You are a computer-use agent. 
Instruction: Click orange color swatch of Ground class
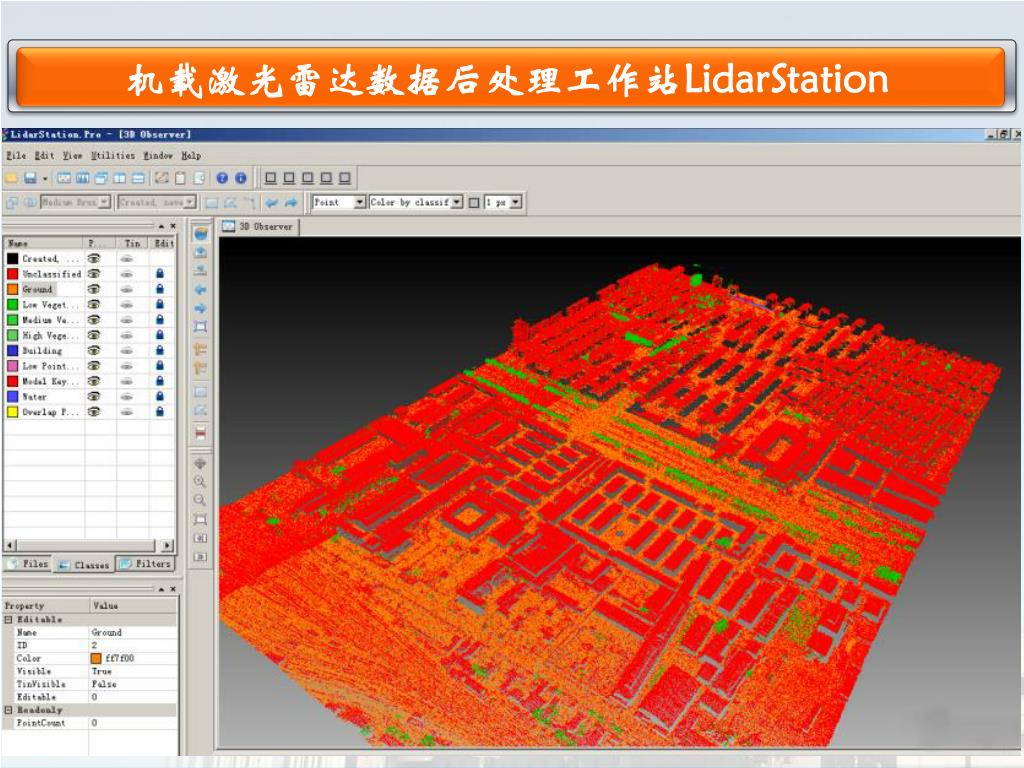click(x=12, y=289)
